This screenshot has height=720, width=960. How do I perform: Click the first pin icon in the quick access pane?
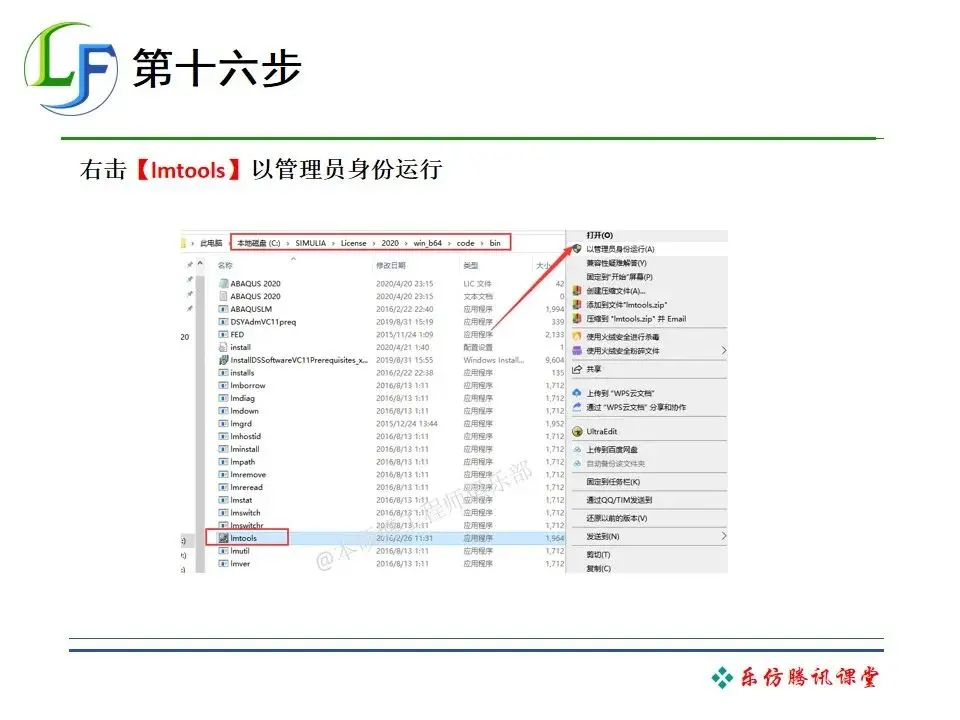190,264
